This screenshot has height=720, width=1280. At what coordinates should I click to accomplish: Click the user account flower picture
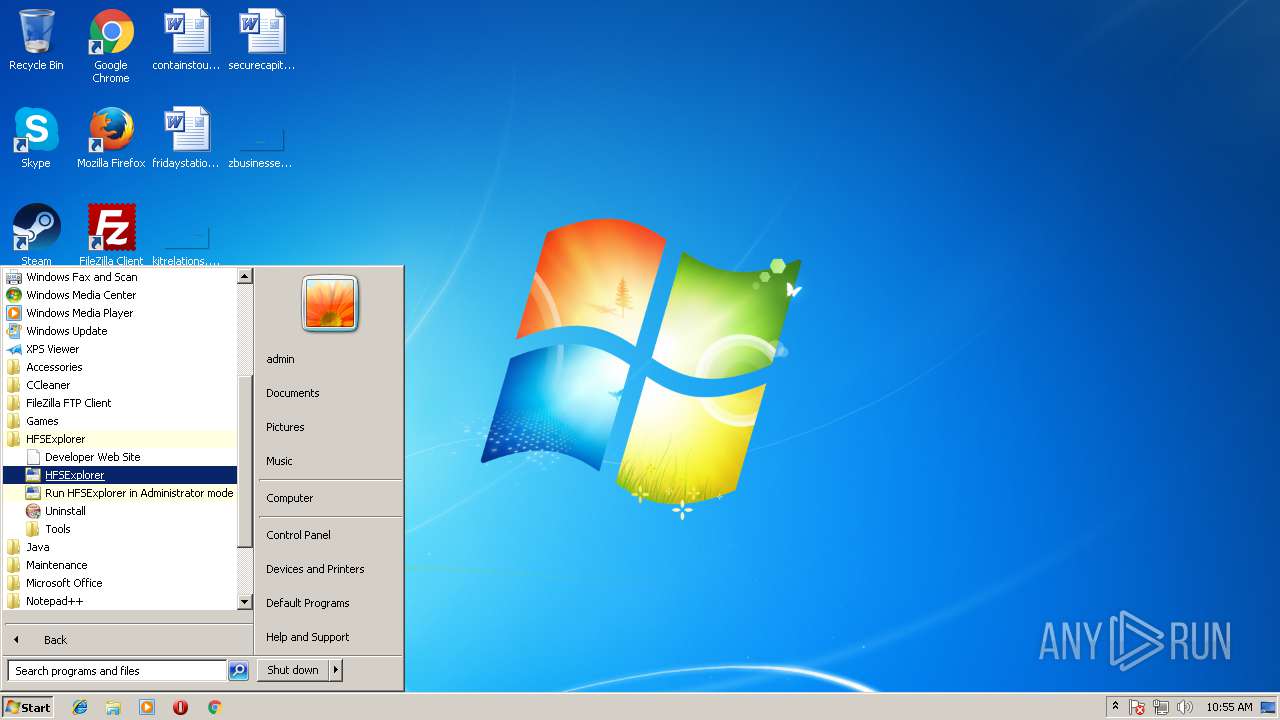(x=330, y=303)
